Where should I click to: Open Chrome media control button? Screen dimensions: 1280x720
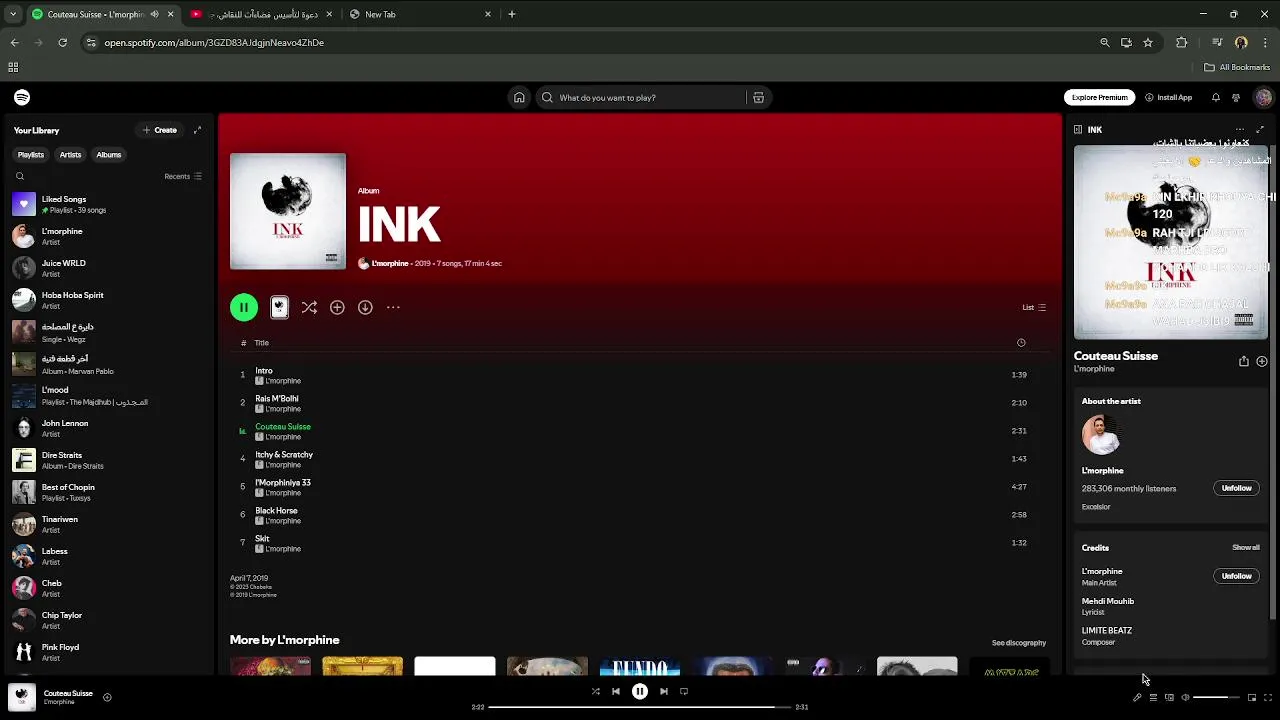coord(1217,42)
